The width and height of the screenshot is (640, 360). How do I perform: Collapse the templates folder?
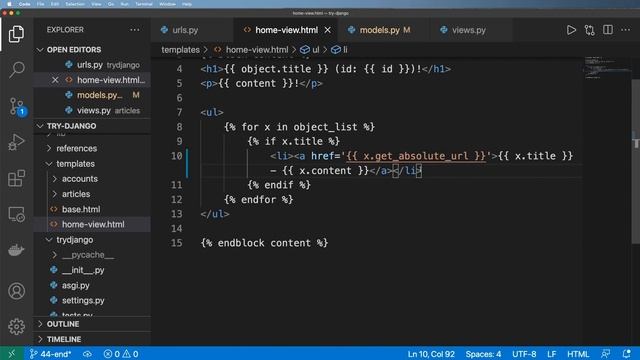tap(92, 164)
